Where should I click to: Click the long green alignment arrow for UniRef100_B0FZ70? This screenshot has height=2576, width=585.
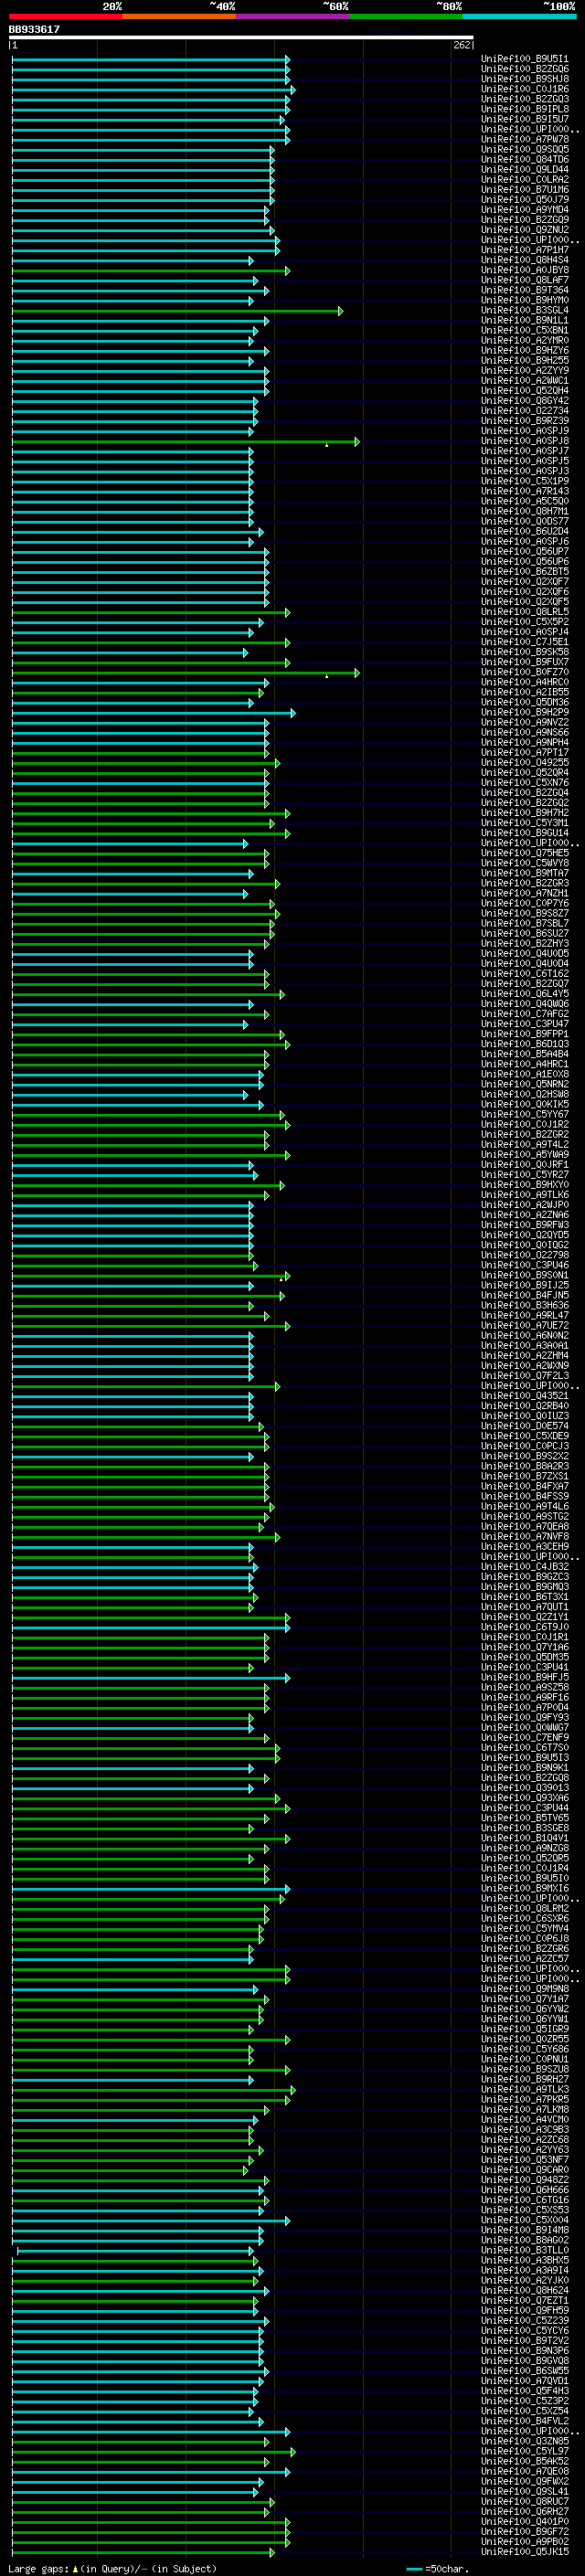point(185,673)
